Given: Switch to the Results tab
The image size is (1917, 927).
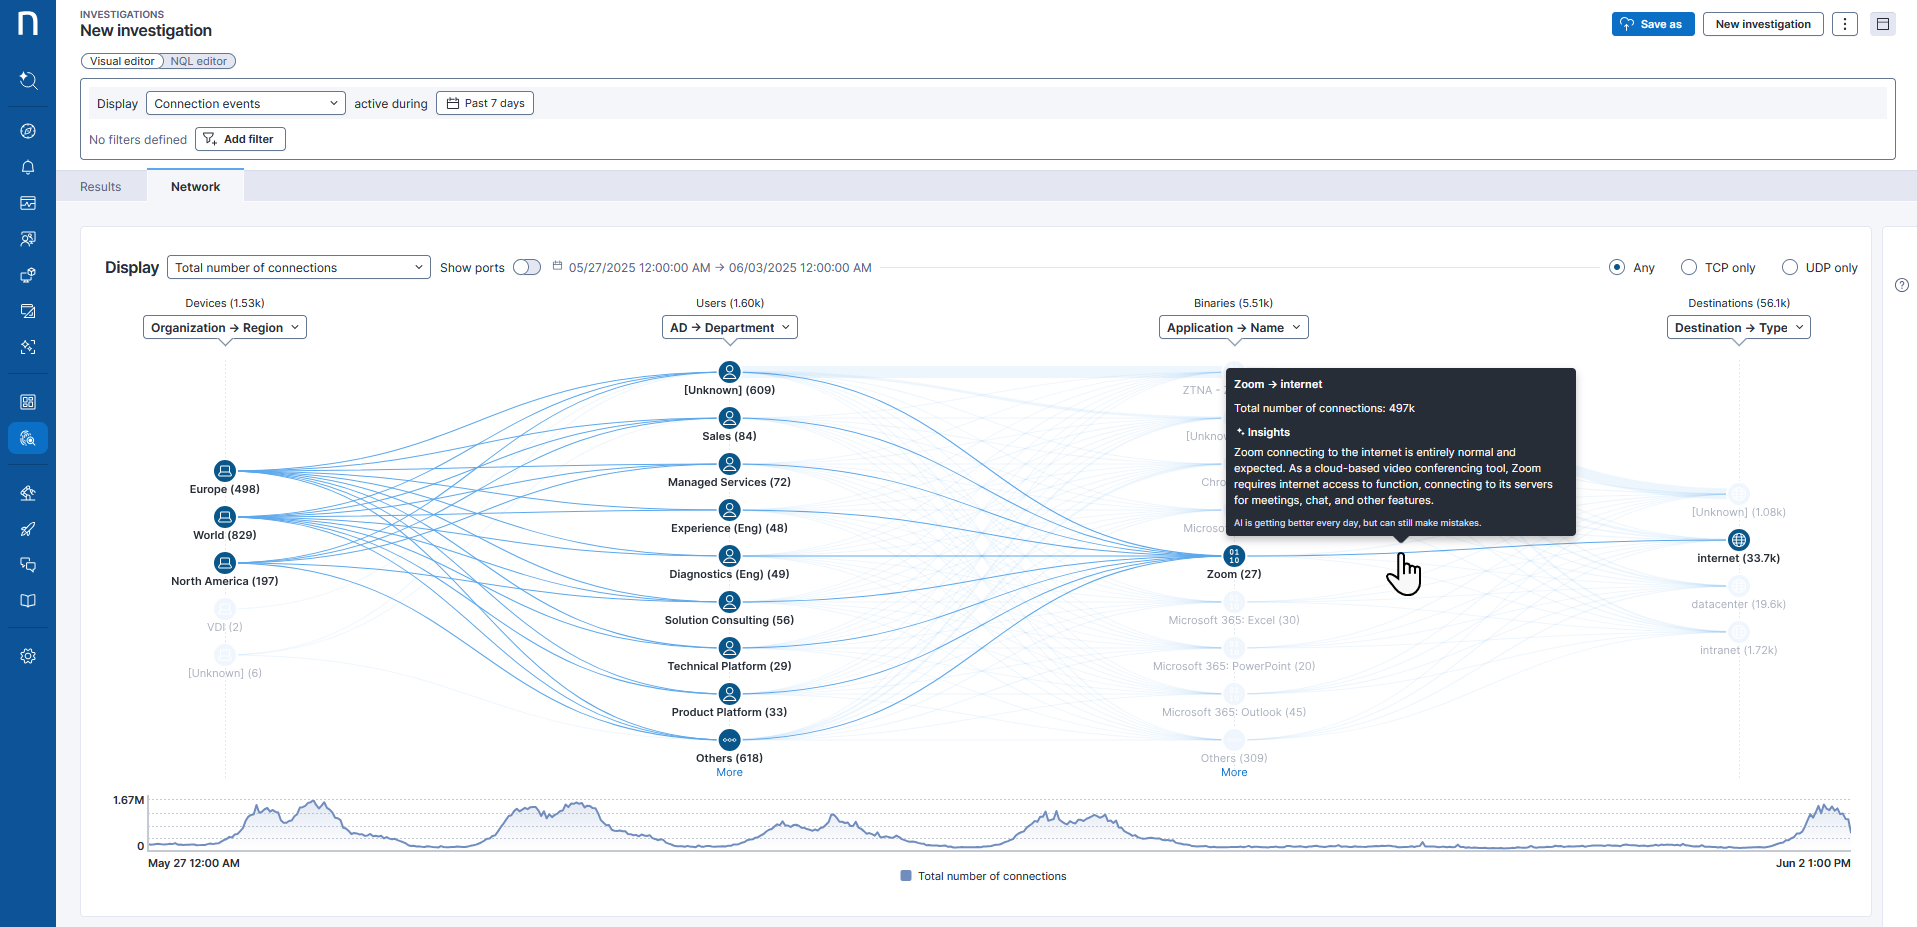Looking at the screenshot, I should 100,187.
